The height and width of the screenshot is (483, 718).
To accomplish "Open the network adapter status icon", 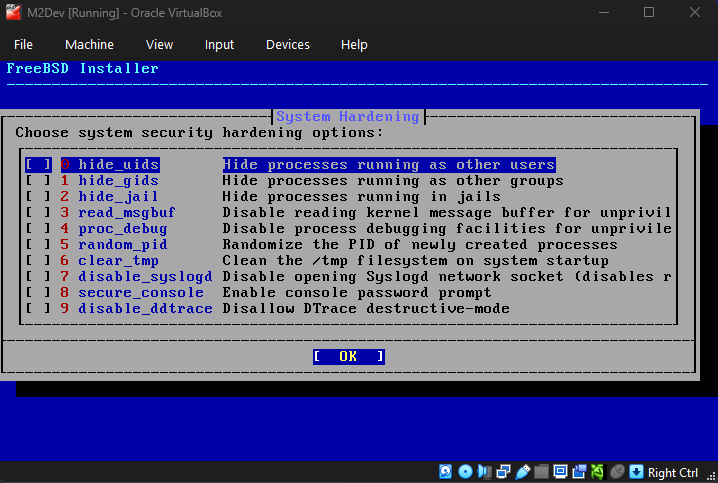I will (503, 472).
